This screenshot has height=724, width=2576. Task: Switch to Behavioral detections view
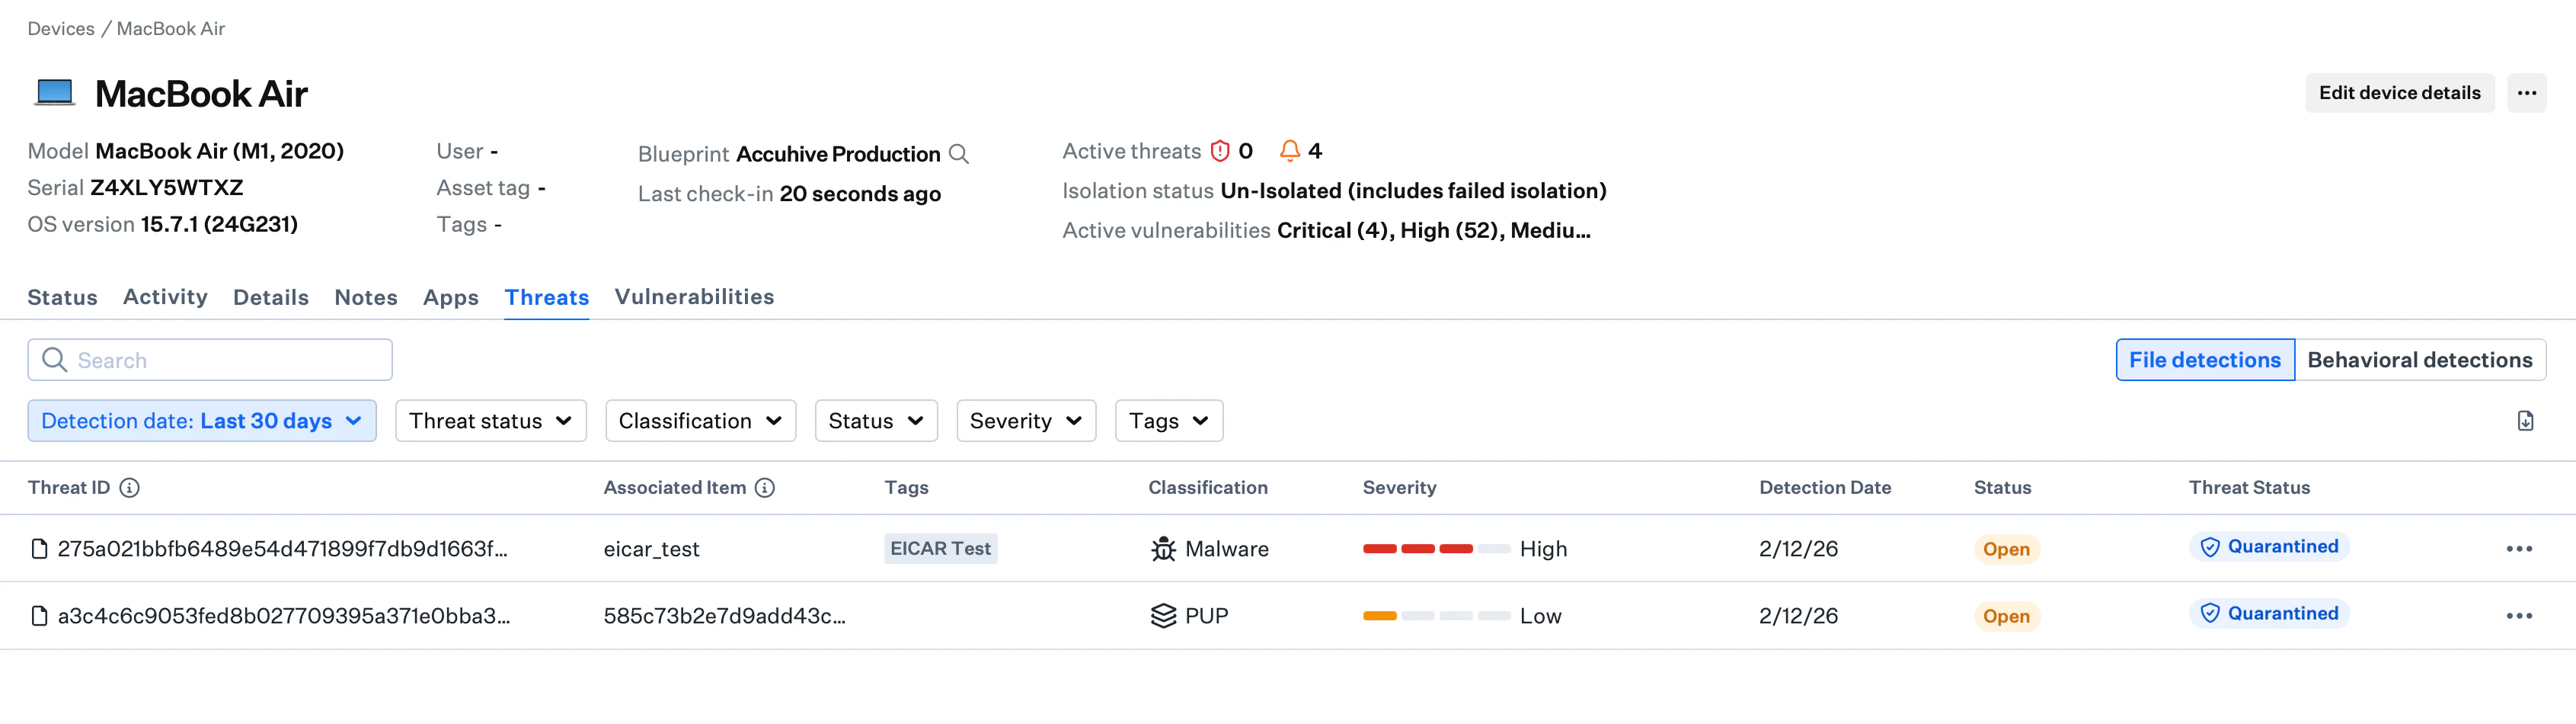click(2420, 359)
